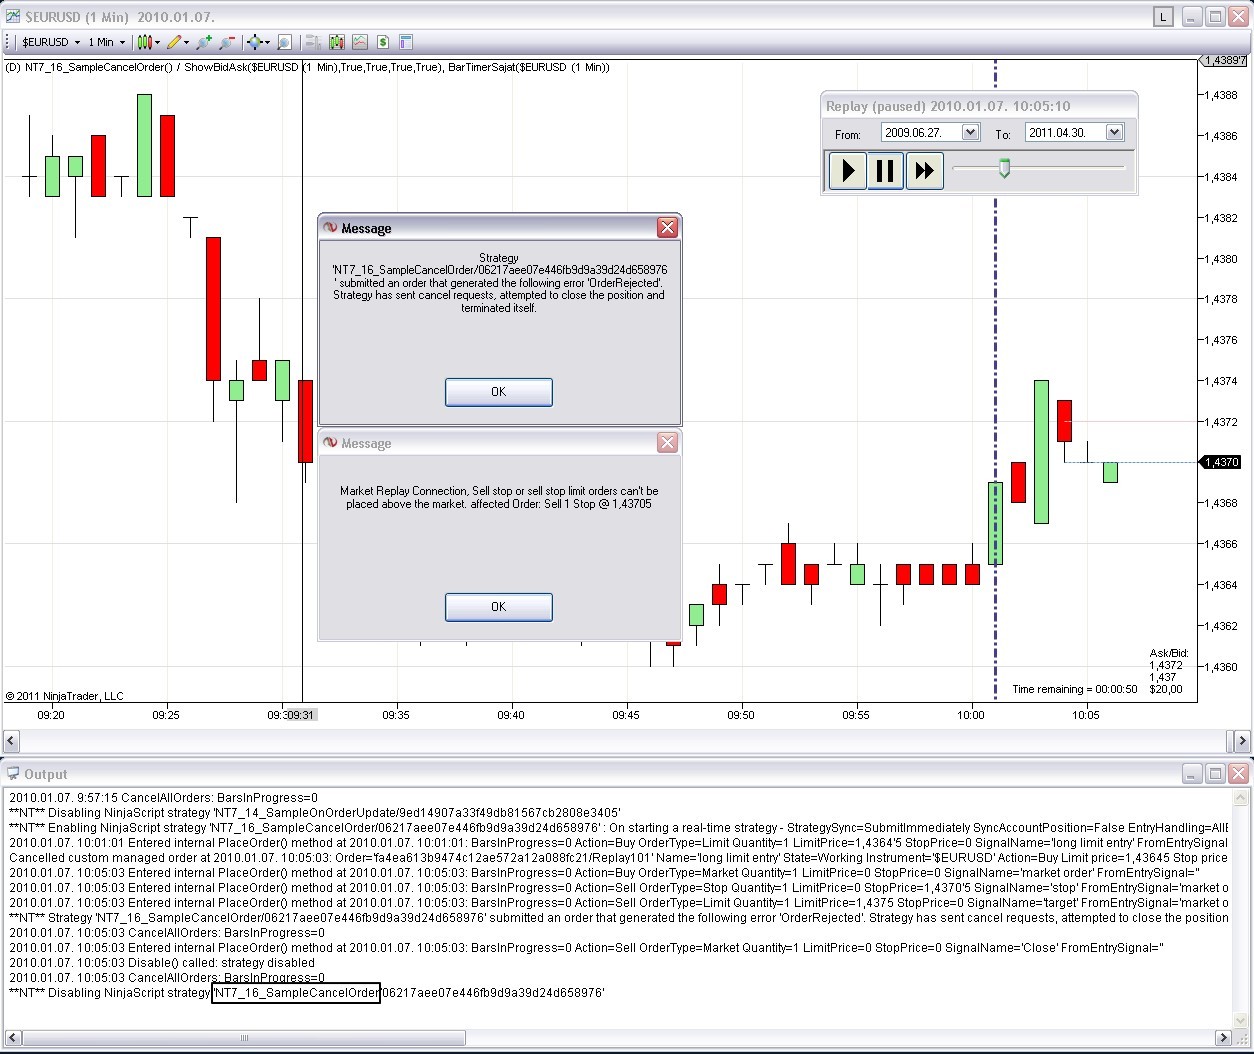This screenshot has height=1054, width=1254.
Task: Click the zoom in magnifier icon
Action: pyautogui.click(x=204, y=42)
